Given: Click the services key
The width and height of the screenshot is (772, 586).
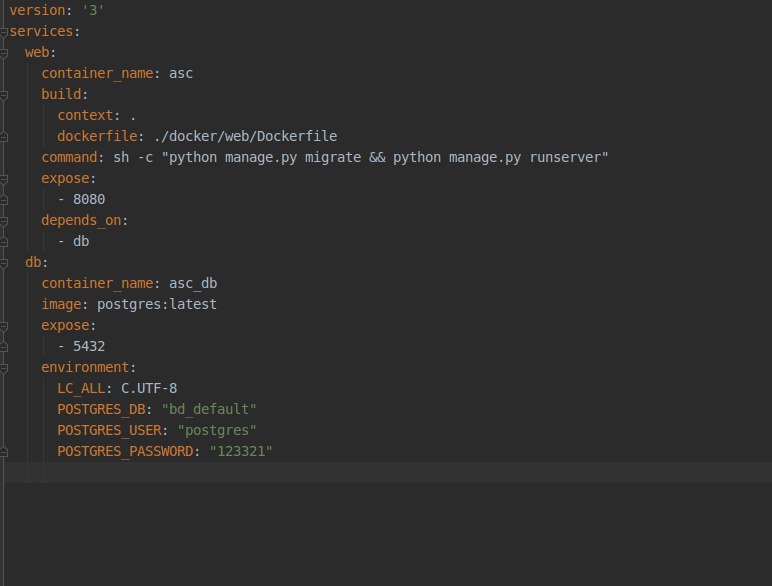Looking at the screenshot, I should [41, 32].
